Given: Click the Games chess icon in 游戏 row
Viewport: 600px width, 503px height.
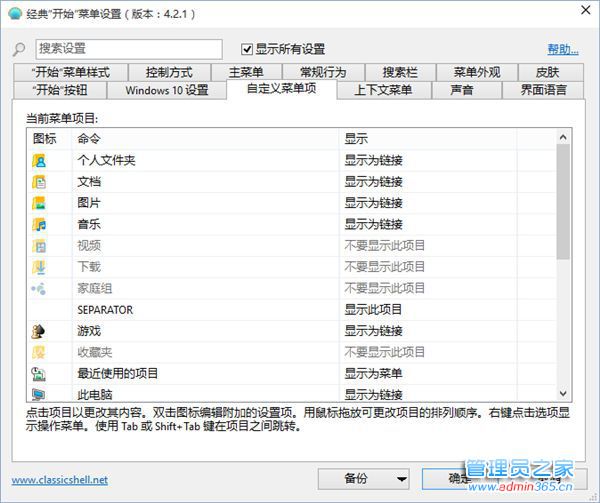Looking at the screenshot, I should (x=38, y=331).
